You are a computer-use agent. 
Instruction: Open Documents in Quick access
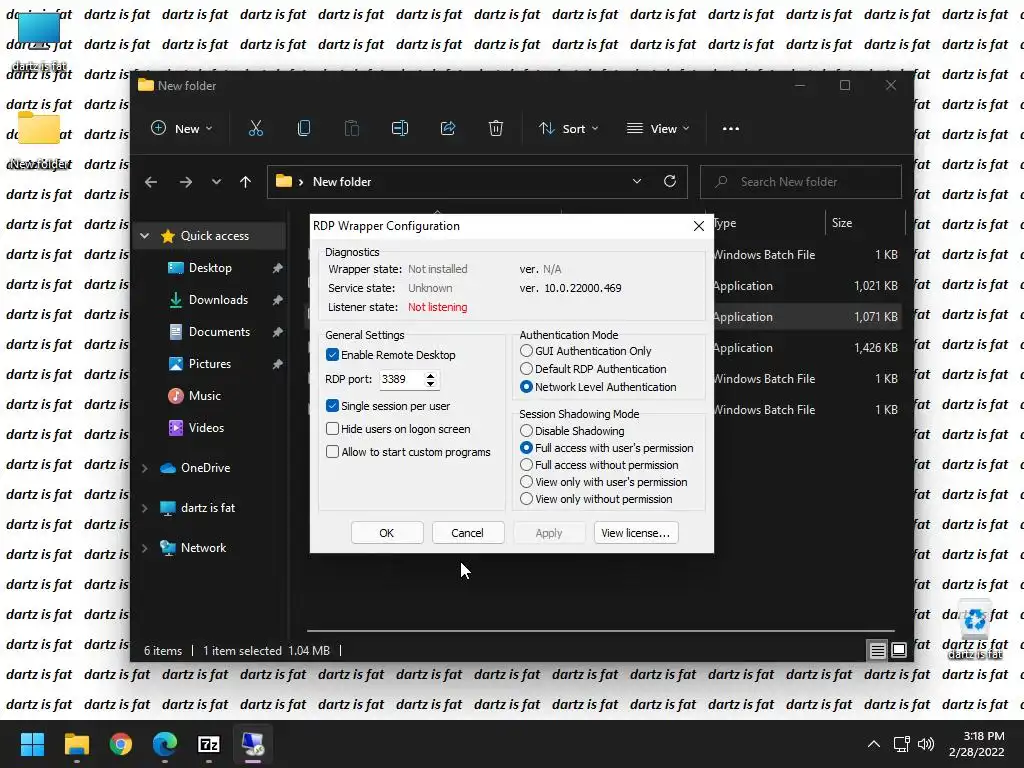(219, 332)
